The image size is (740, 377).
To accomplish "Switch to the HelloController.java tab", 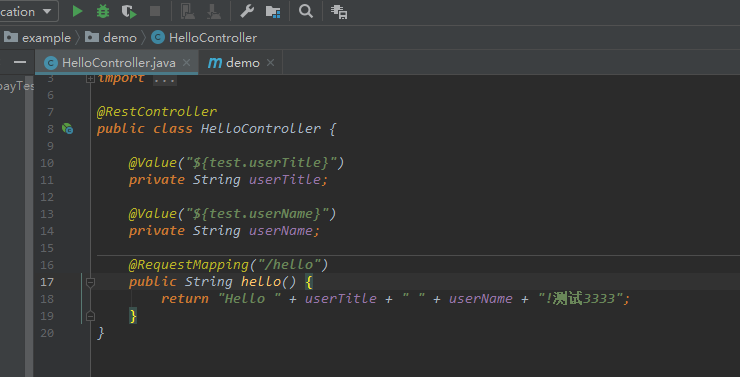I will point(118,63).
